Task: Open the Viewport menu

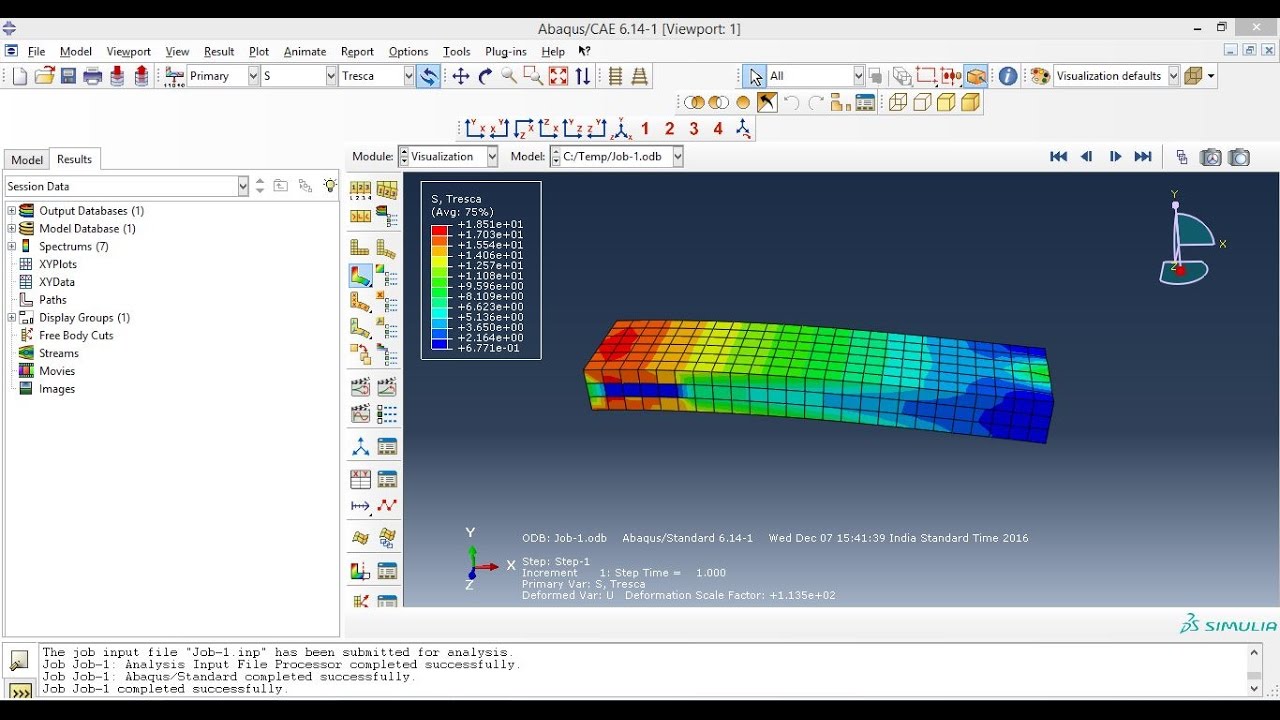Action: (128, 51)
